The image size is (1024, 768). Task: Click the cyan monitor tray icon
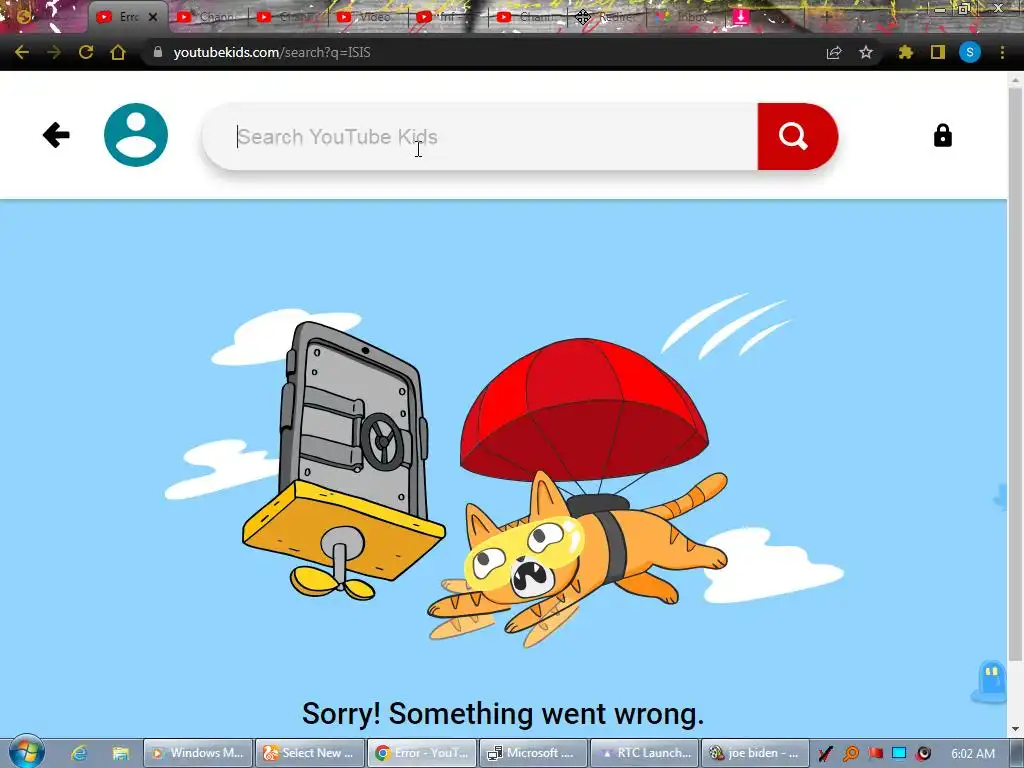point(899,754)
